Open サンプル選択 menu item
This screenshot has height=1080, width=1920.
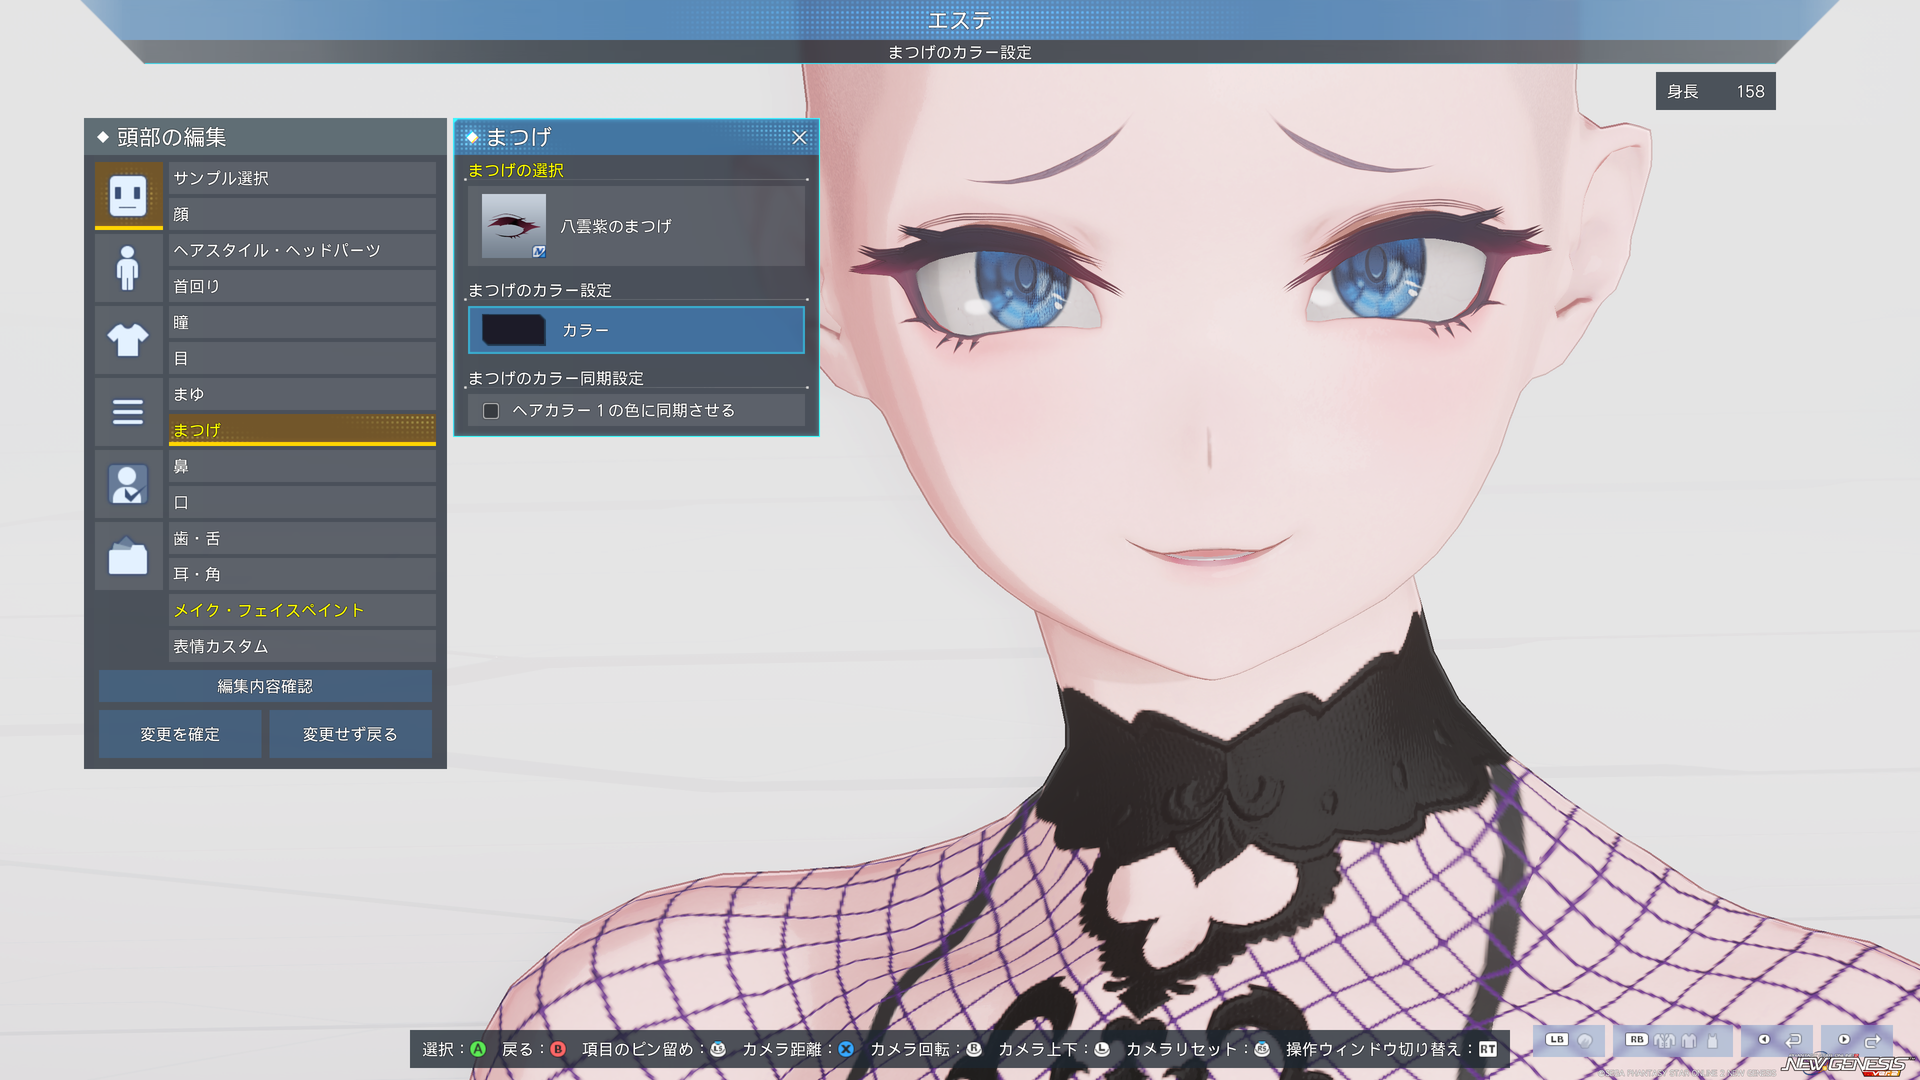click(302, 178)
